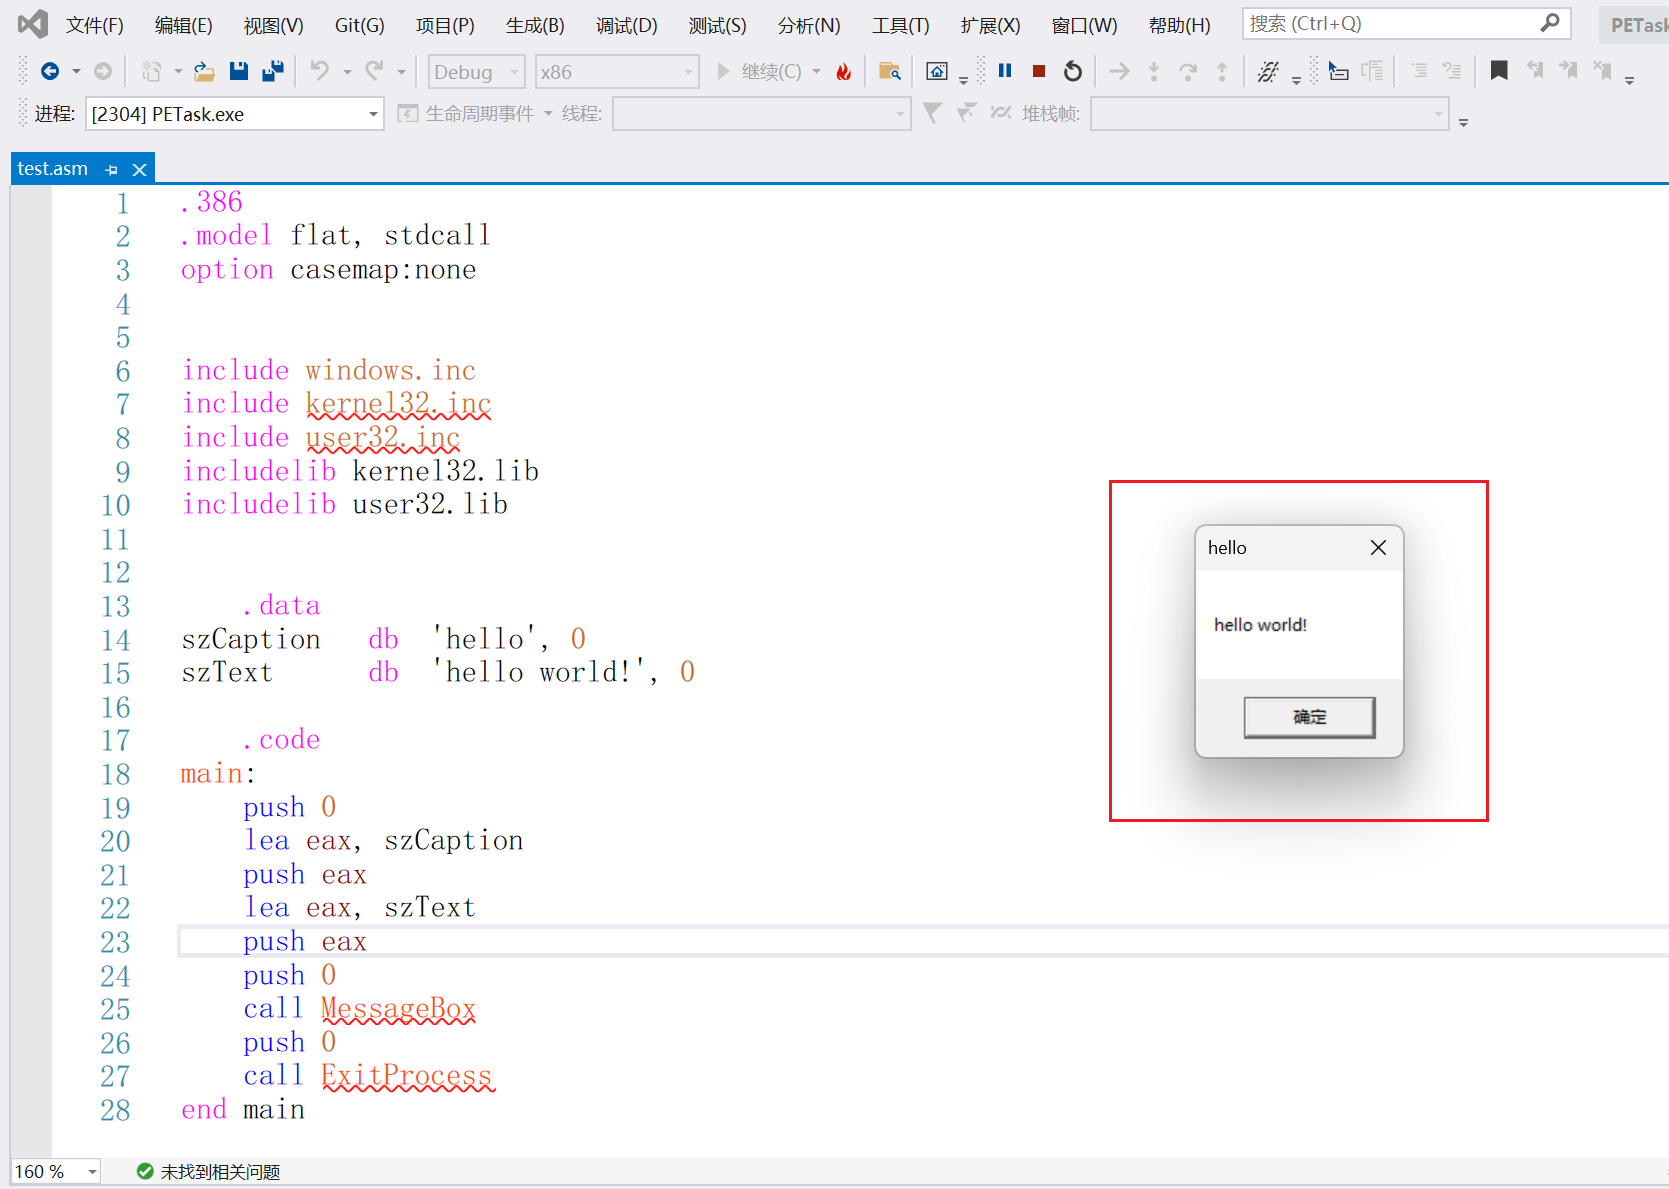1669x1189 pixels.
Task: Click the decrease indent icon
Action: point(1419,71)
